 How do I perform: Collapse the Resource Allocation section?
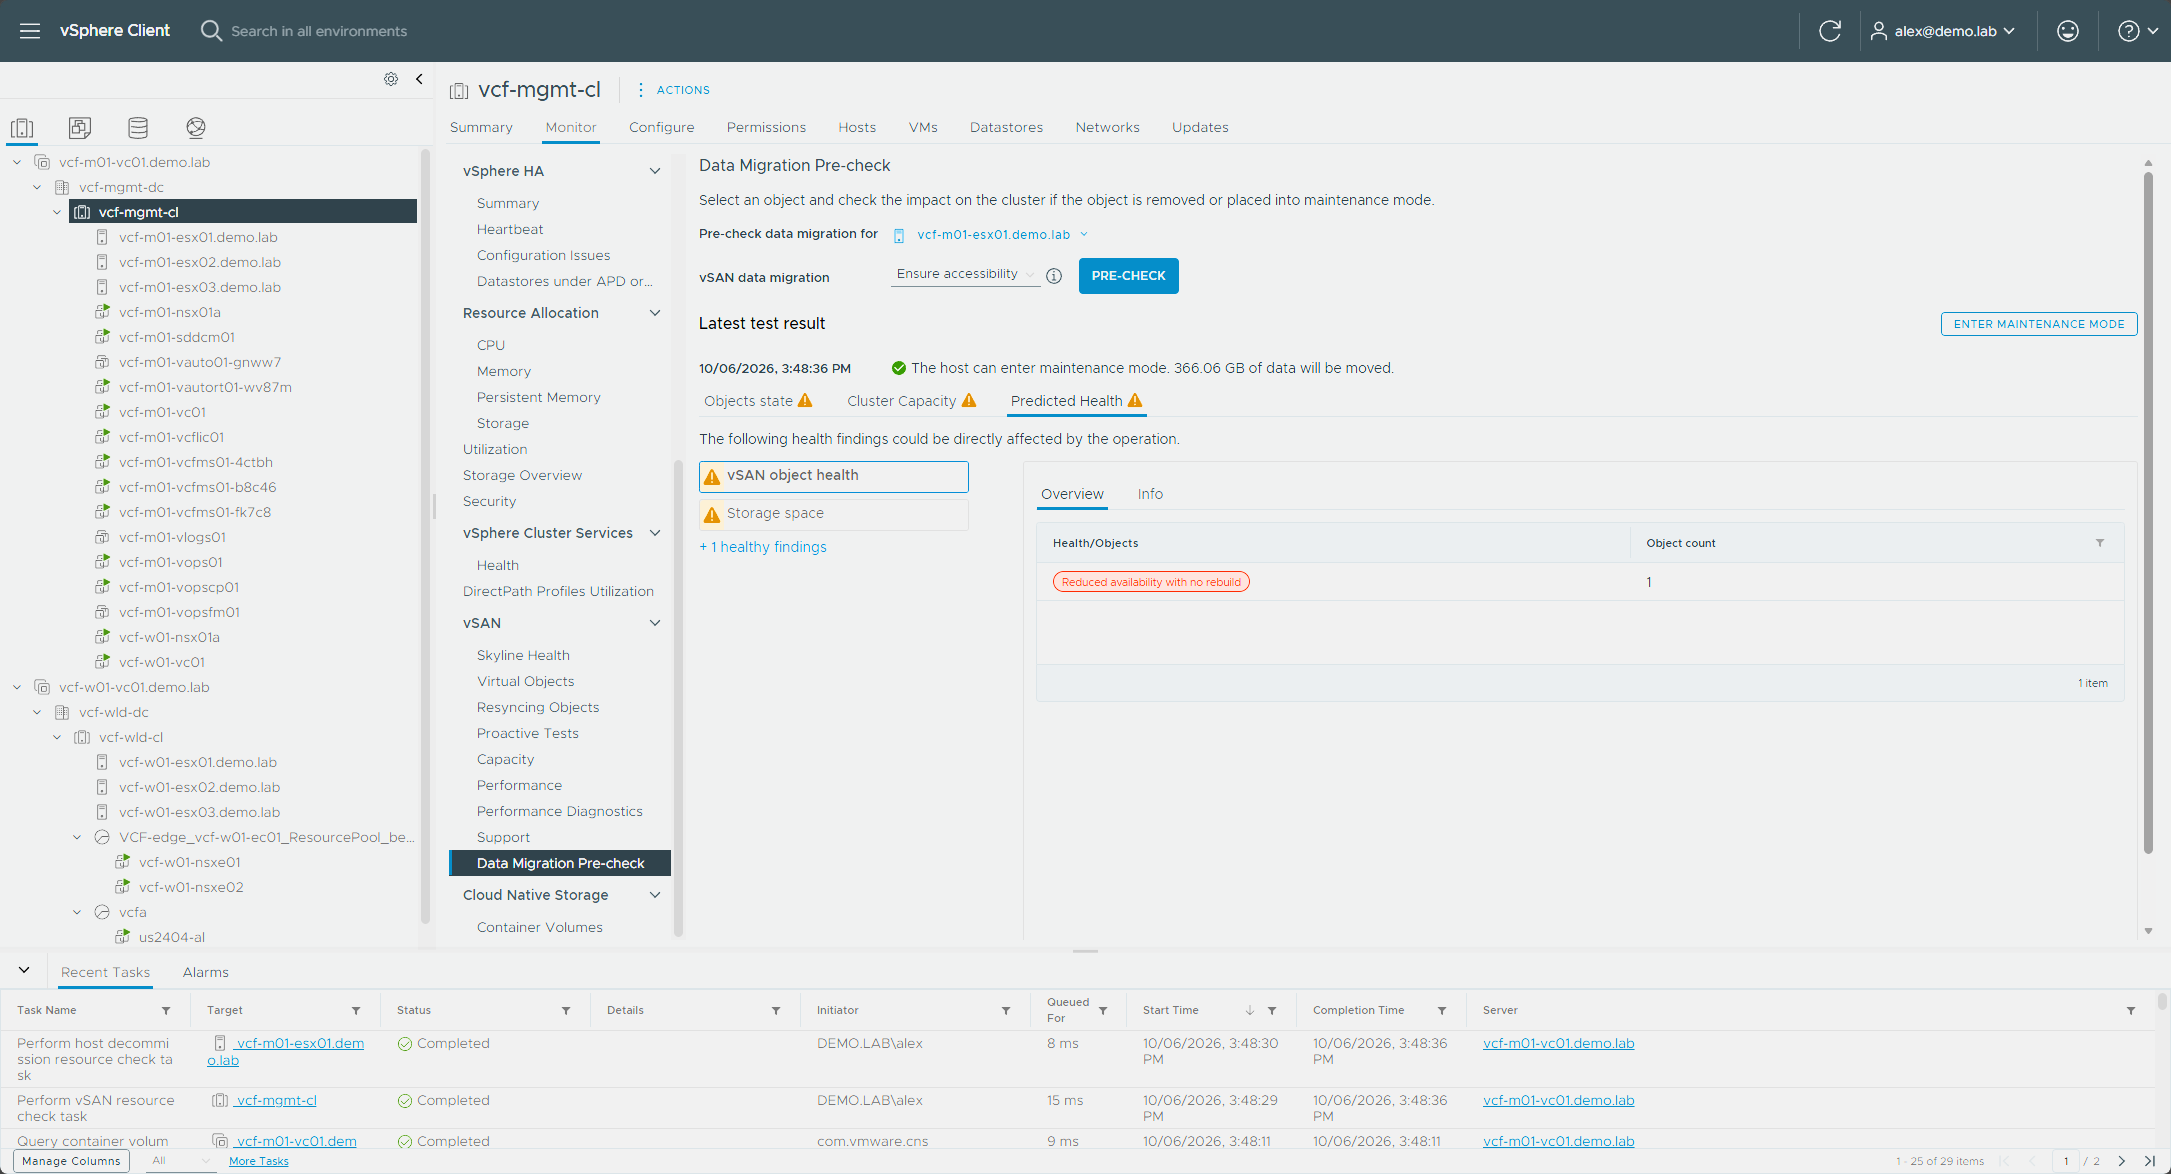click(x=655, y=313)
